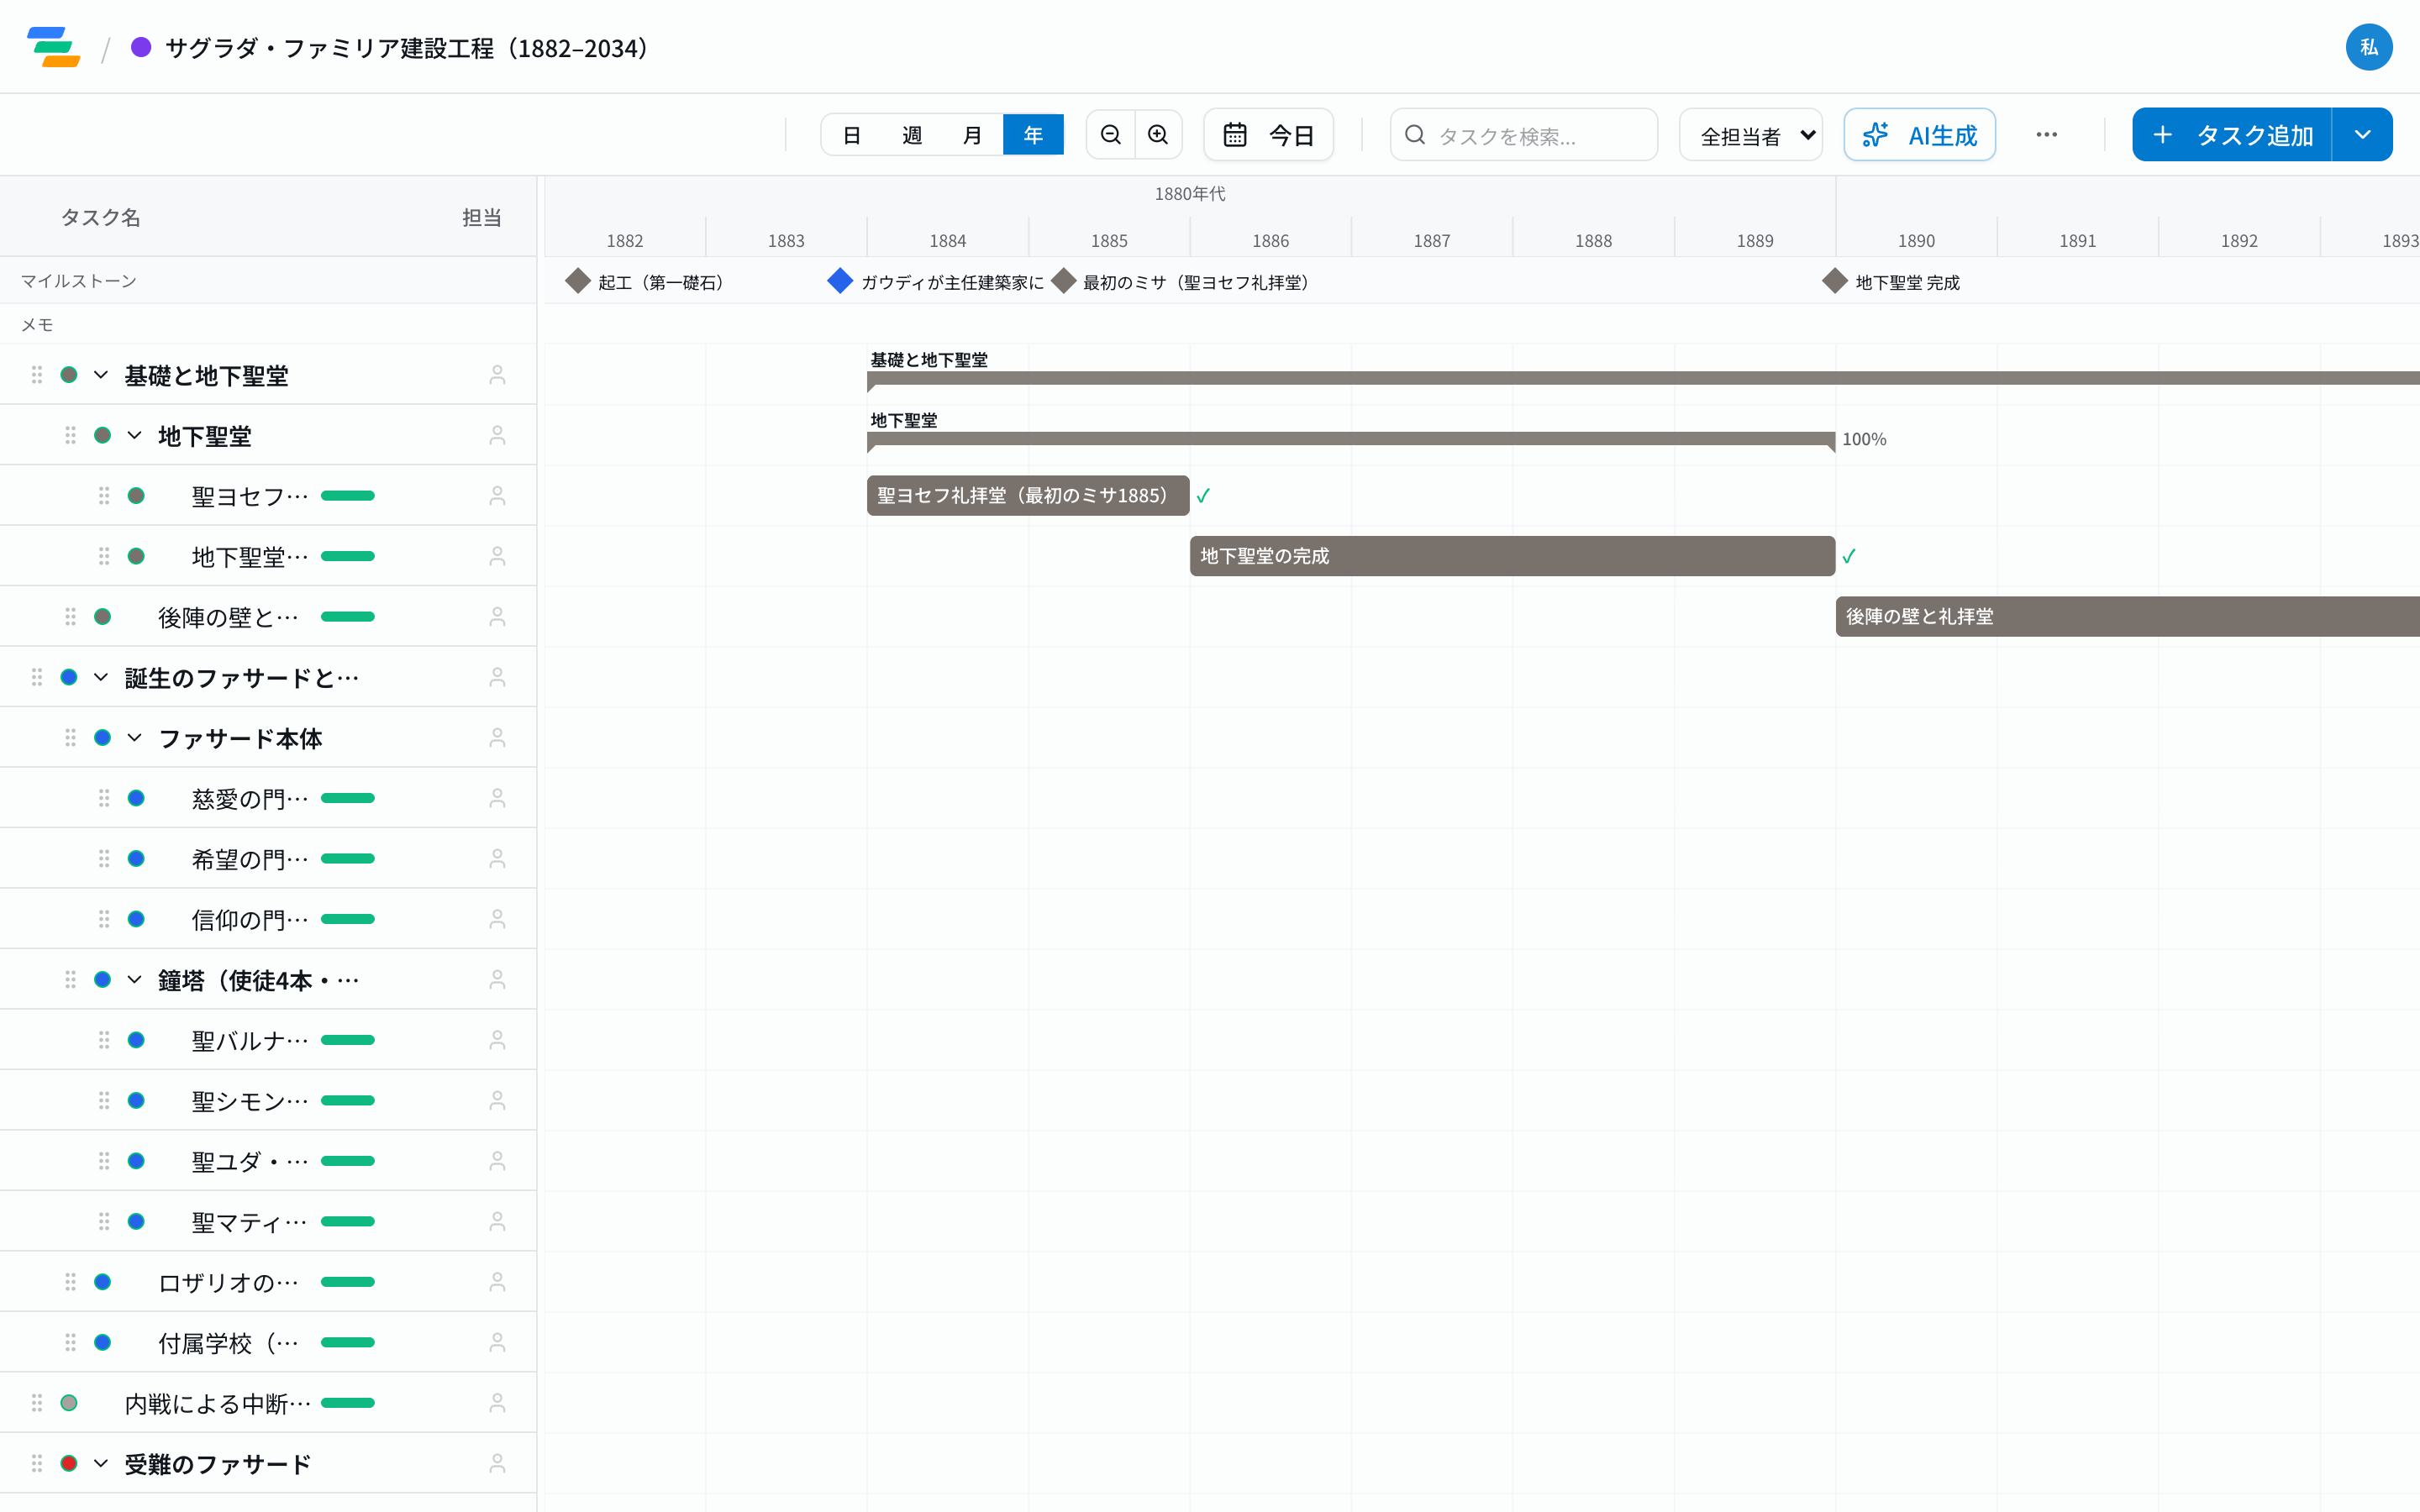
Task: Collapse the 受難のファサード group
Action: click(x=101, y=1464)
